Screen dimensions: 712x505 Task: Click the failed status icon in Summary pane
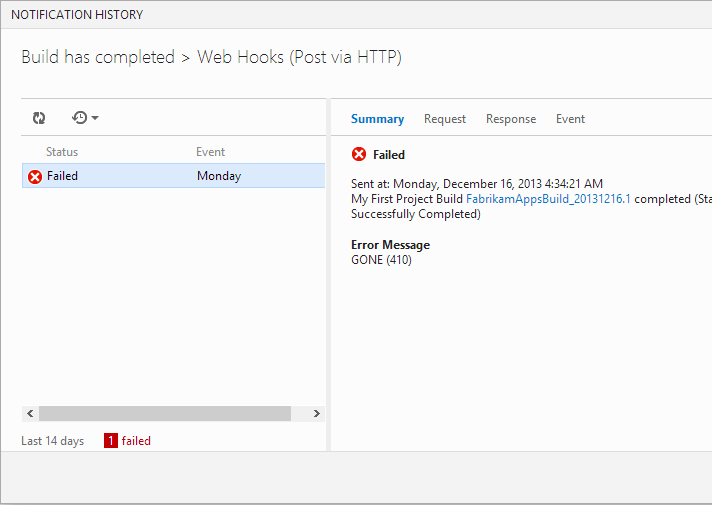click(x=359, y=154)
